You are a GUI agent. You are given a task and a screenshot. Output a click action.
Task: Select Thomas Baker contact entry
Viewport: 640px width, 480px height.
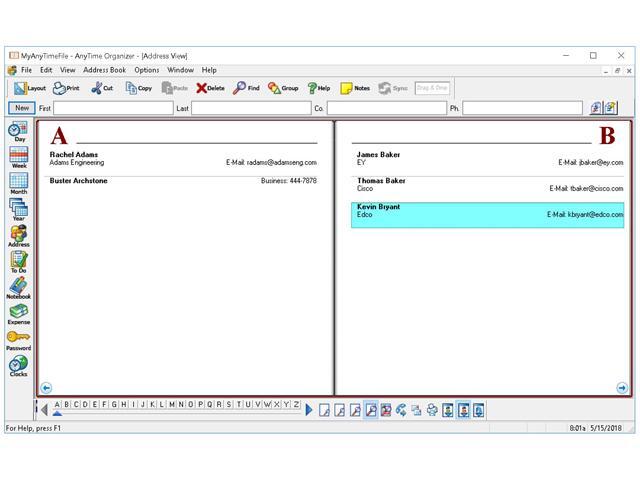tap(488, 184)
